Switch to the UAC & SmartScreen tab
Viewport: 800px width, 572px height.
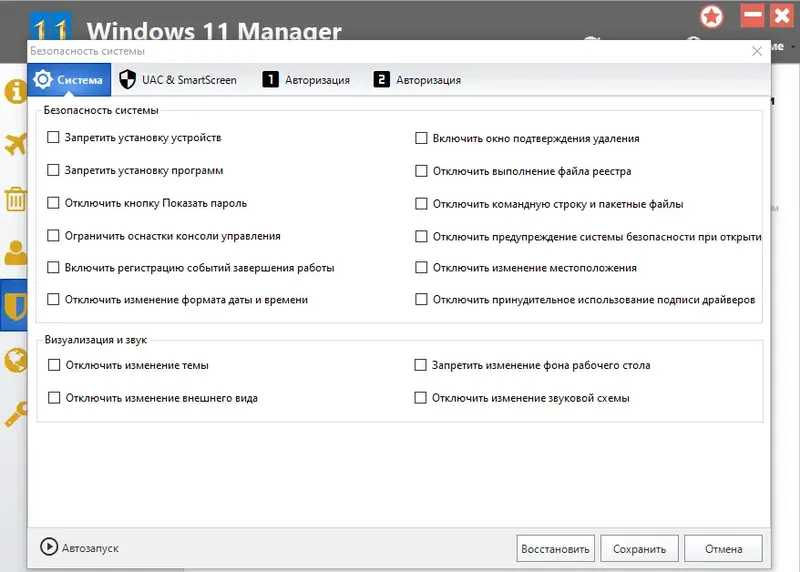pos(178,80)
